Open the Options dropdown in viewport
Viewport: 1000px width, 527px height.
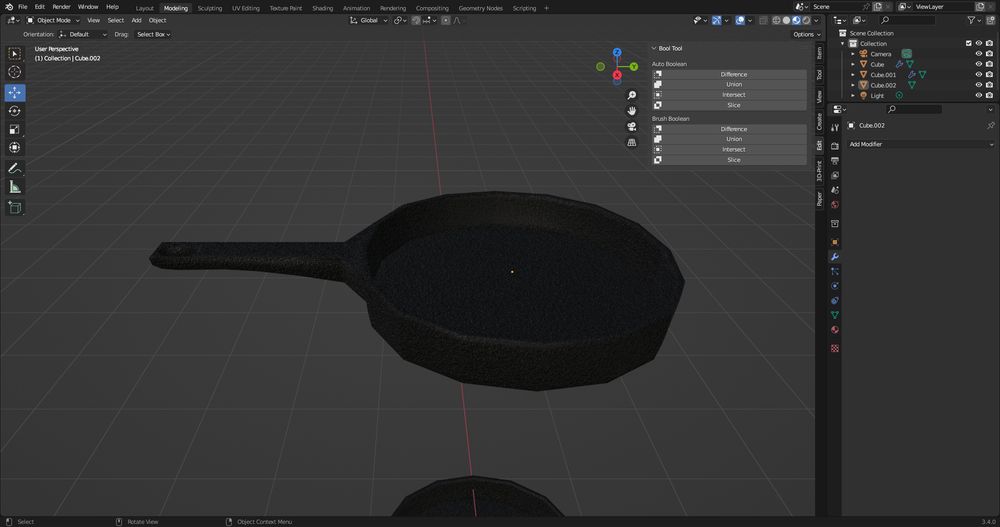pyautogui.click(x=806, y=34)
